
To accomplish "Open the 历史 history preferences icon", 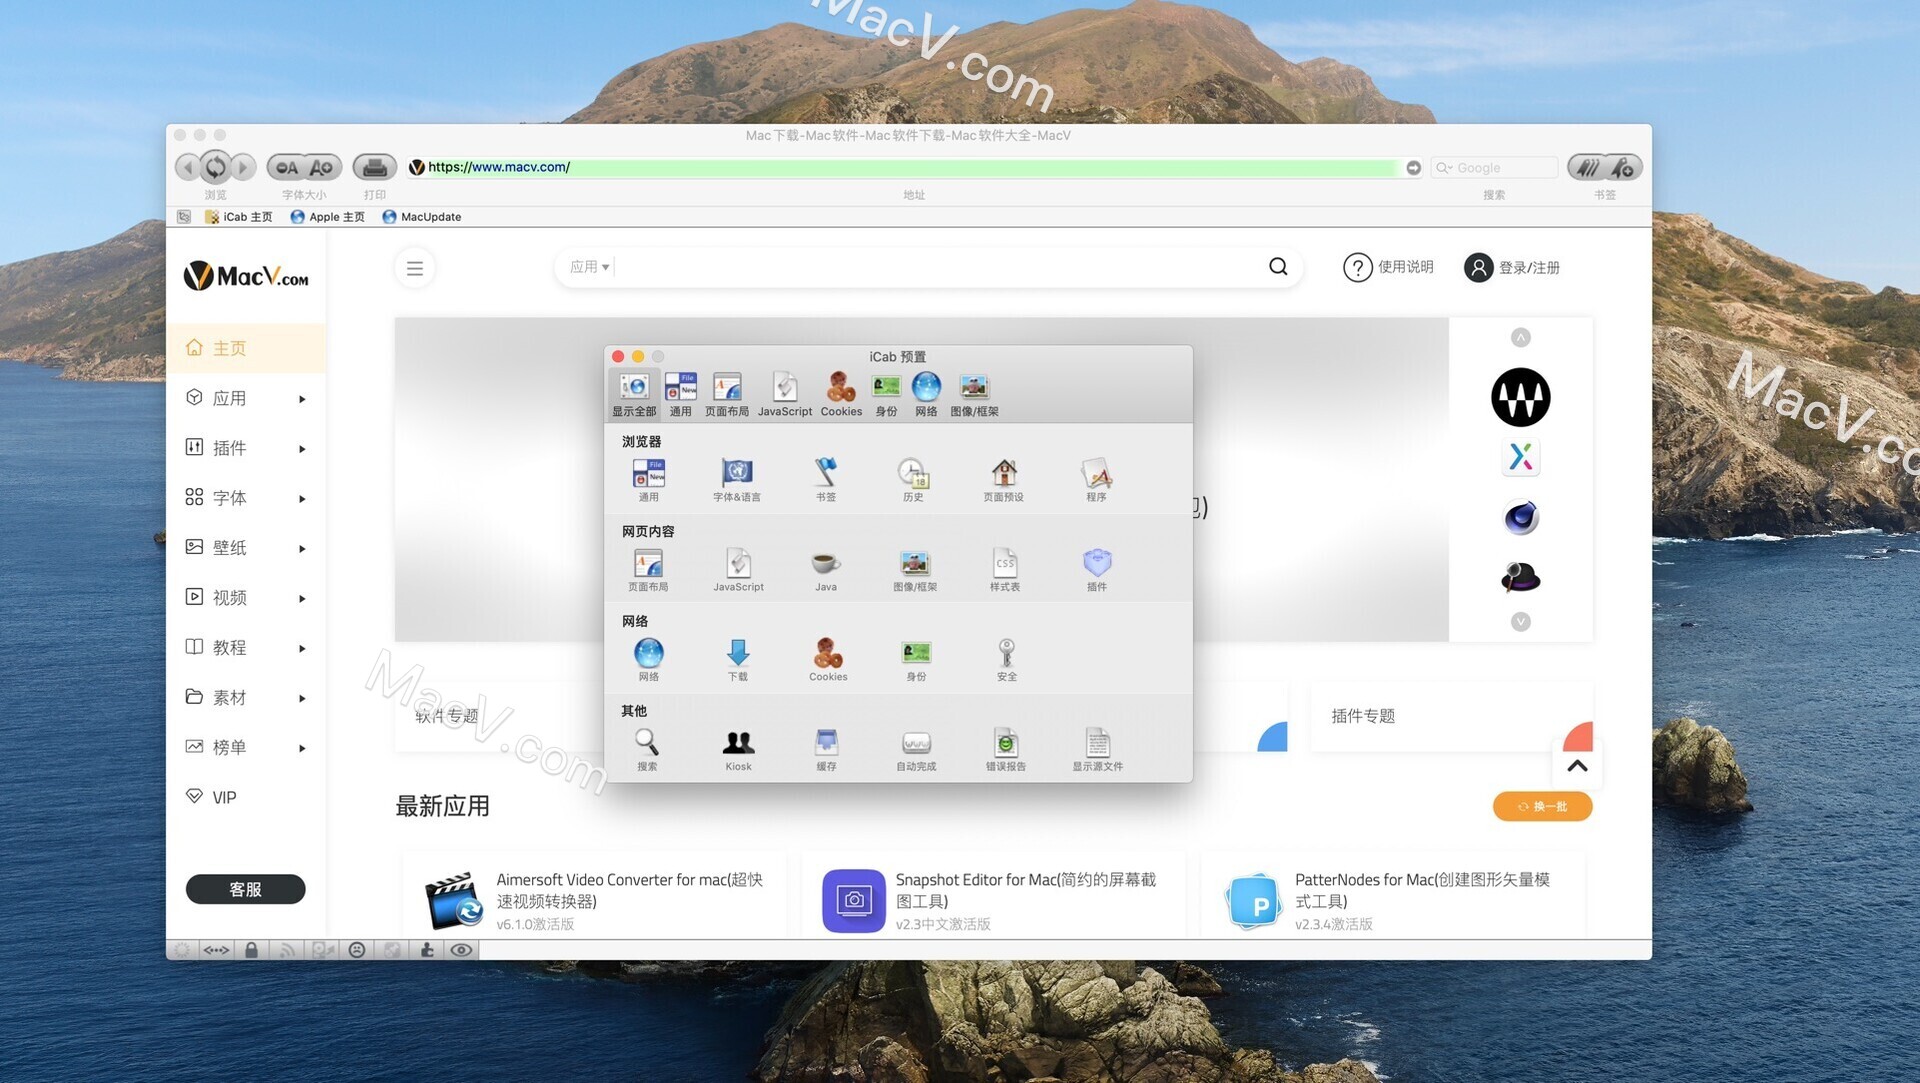I will coord(914,479).
